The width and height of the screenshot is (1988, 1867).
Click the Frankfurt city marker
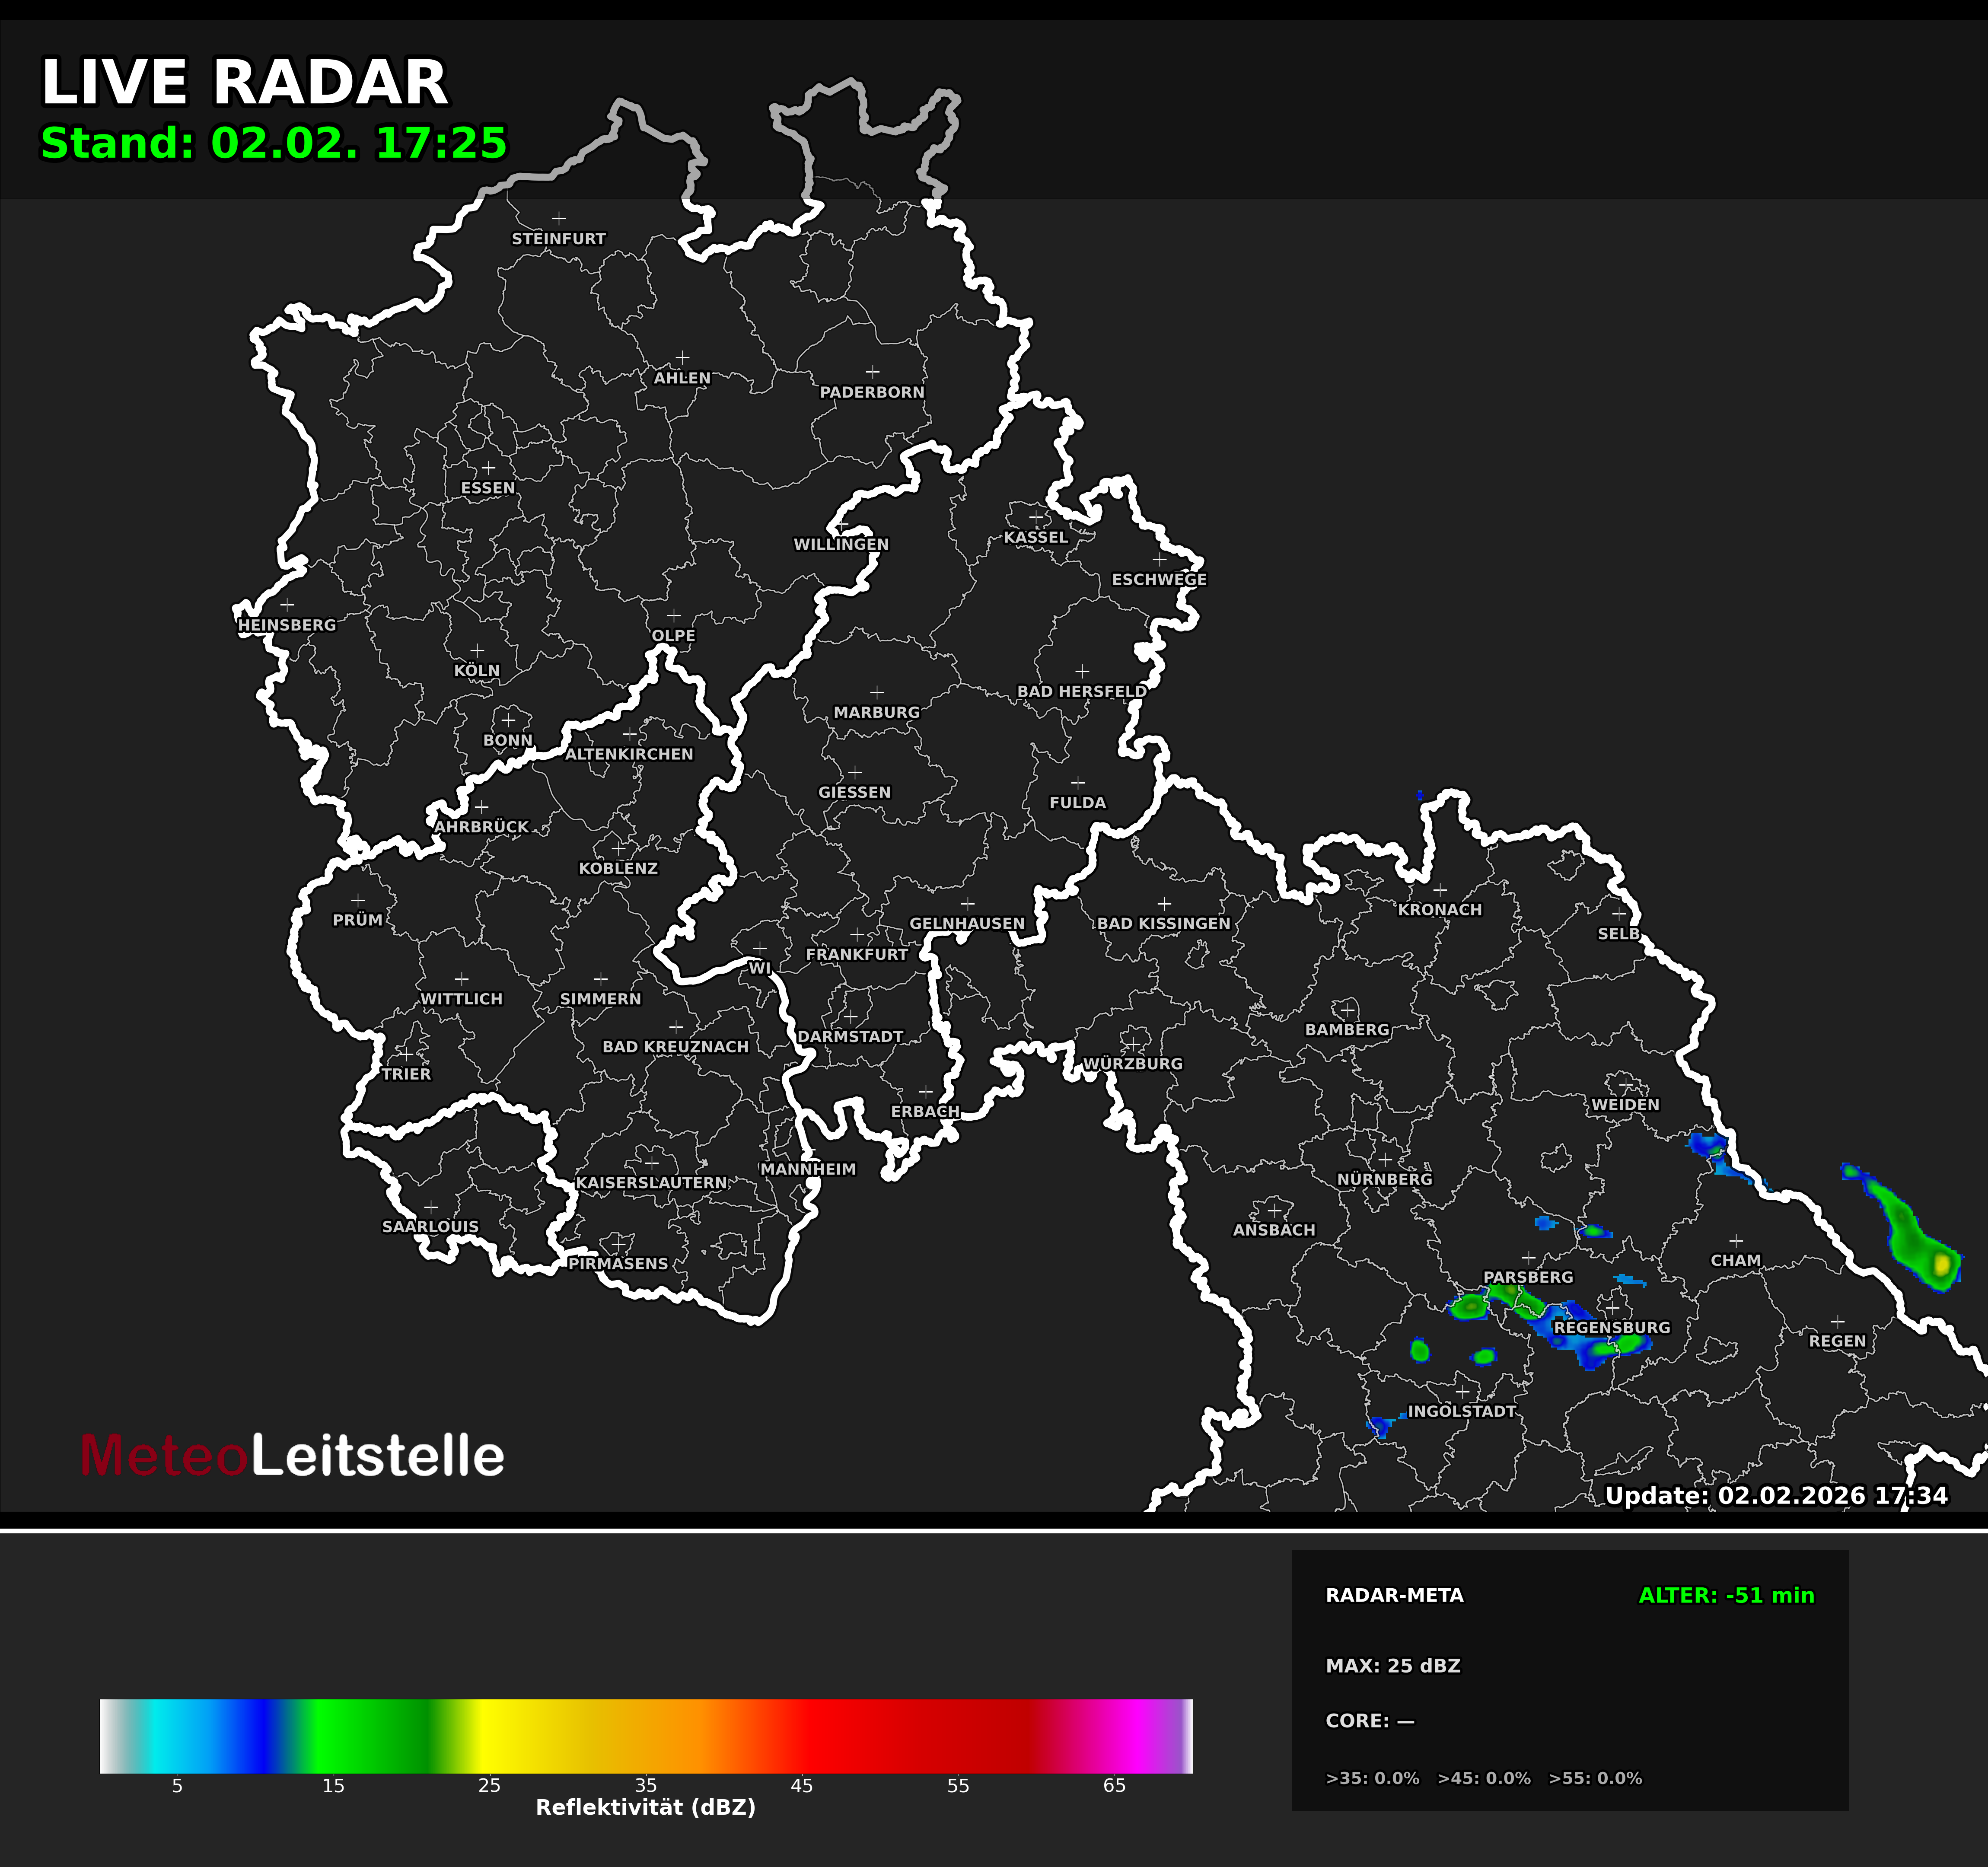pyautogui.click(x=857, y=934)
